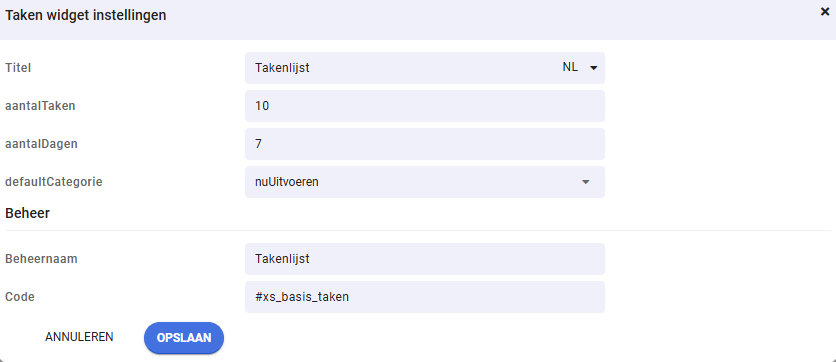
Task: Focus the aantalTaken field showing 10
Action: [x=425, y=106]
